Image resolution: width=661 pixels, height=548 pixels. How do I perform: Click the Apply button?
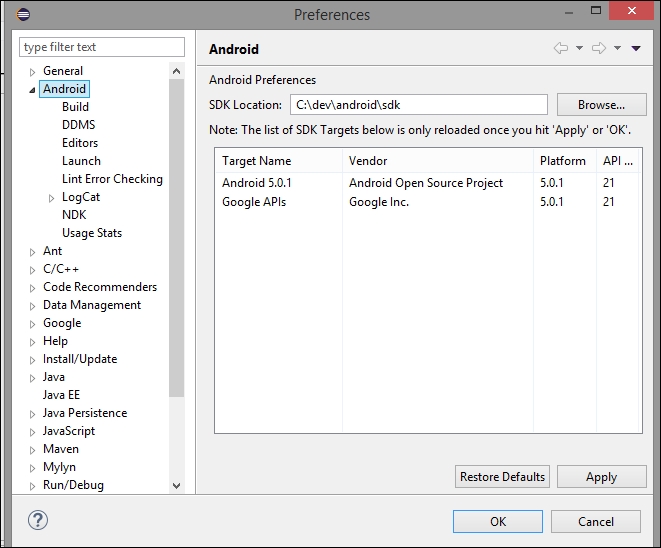pyautogui.click(x=602, y=477)
